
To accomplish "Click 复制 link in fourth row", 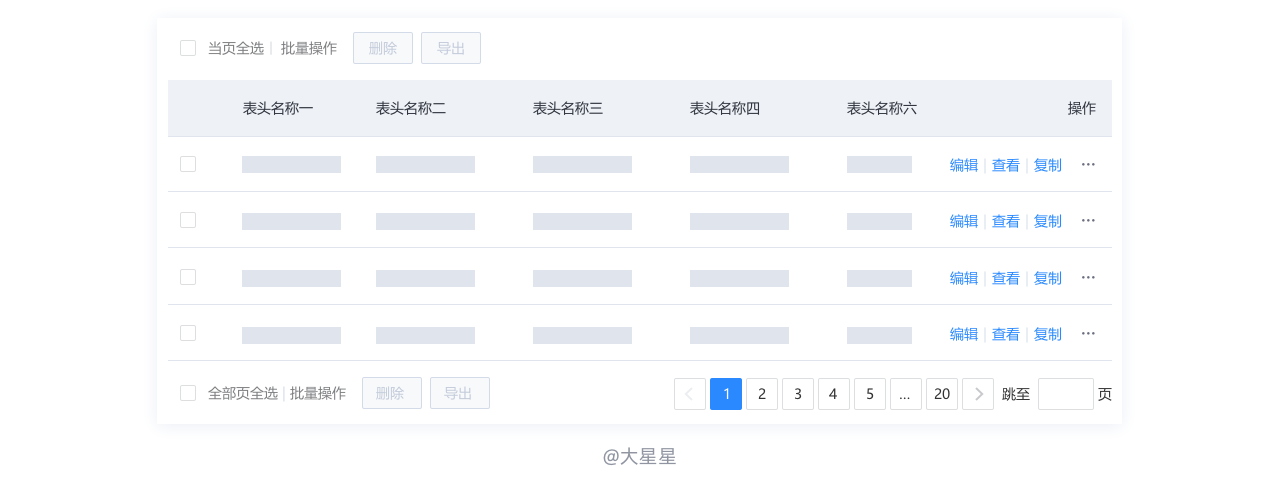I will point(1048,334).
